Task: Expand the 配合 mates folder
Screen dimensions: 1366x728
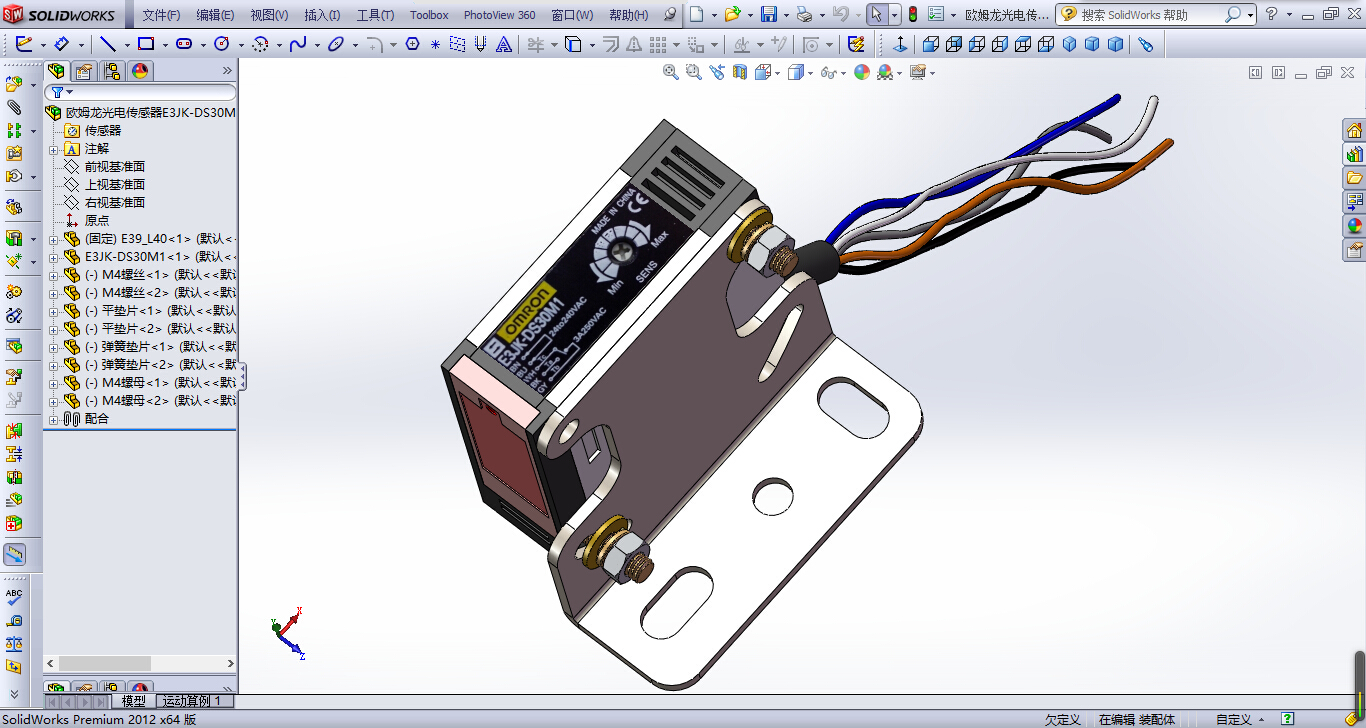Action: (54, 419)
